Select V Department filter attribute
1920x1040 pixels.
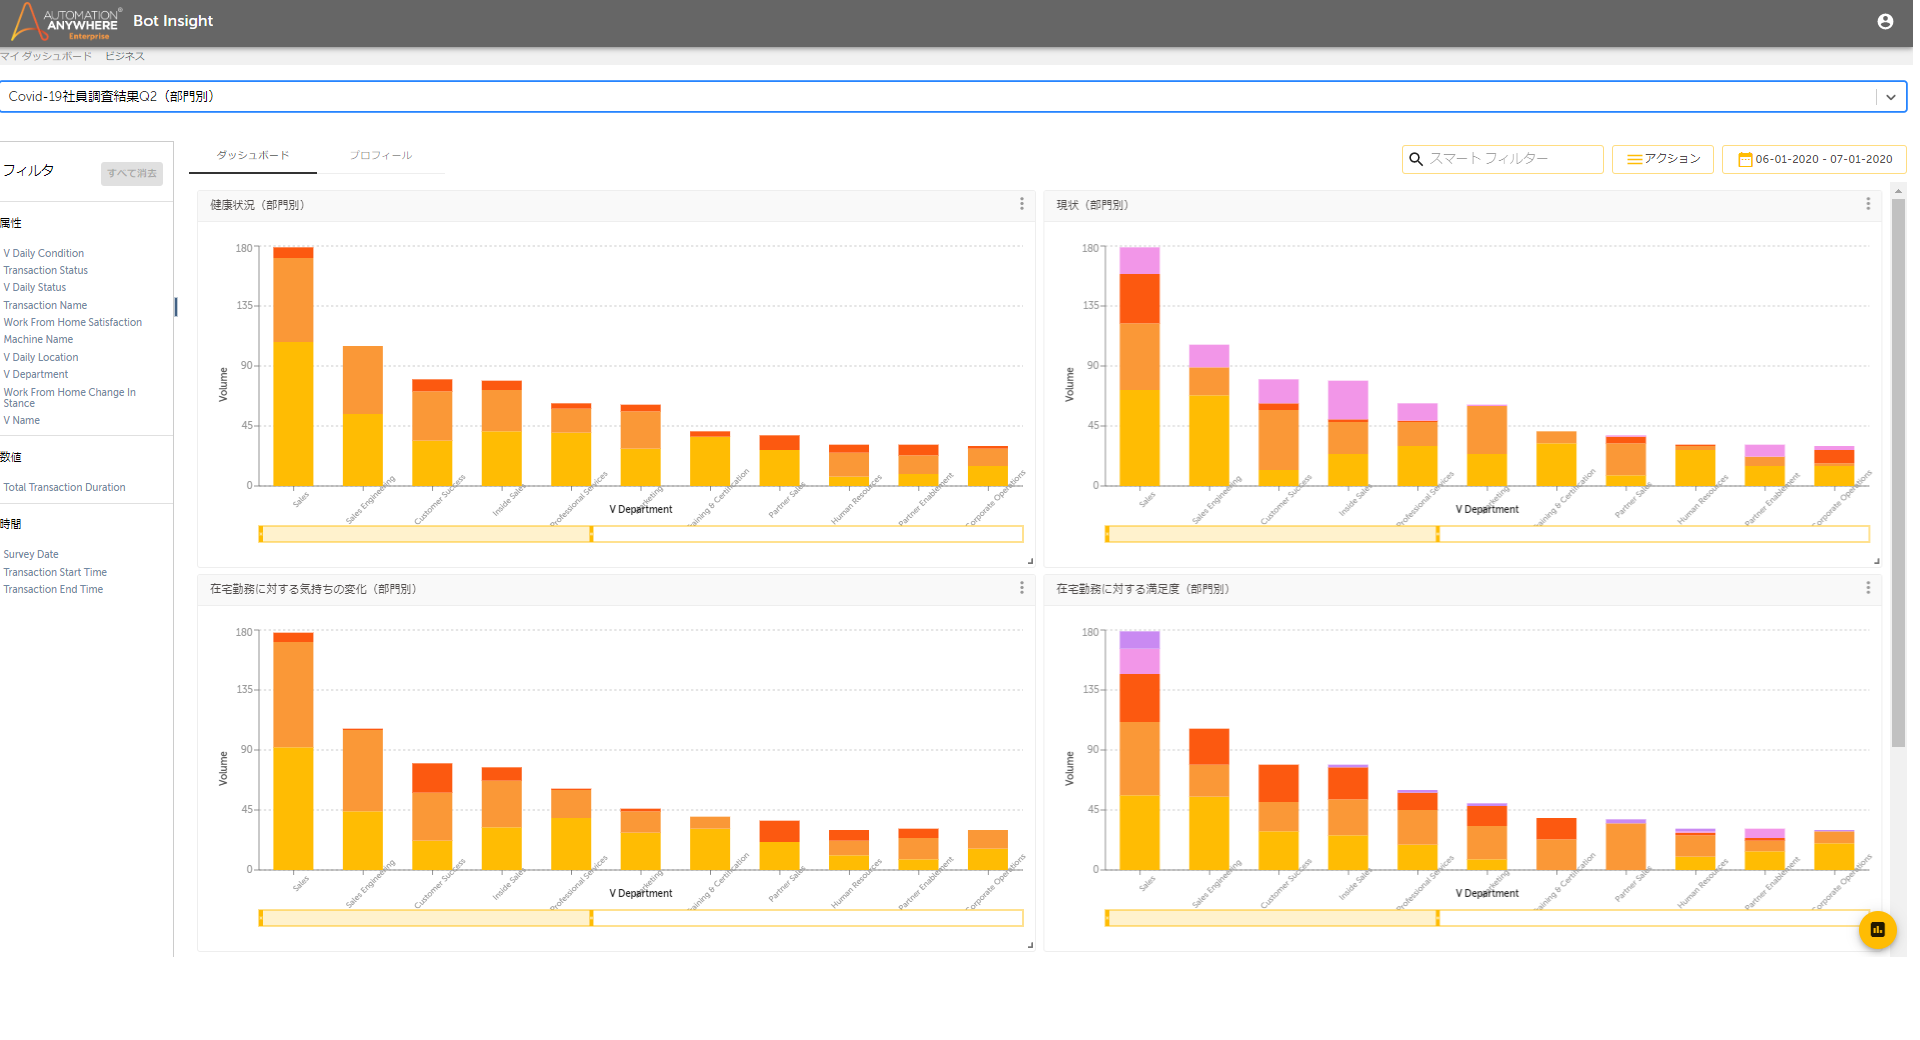[x=36, y=374]
